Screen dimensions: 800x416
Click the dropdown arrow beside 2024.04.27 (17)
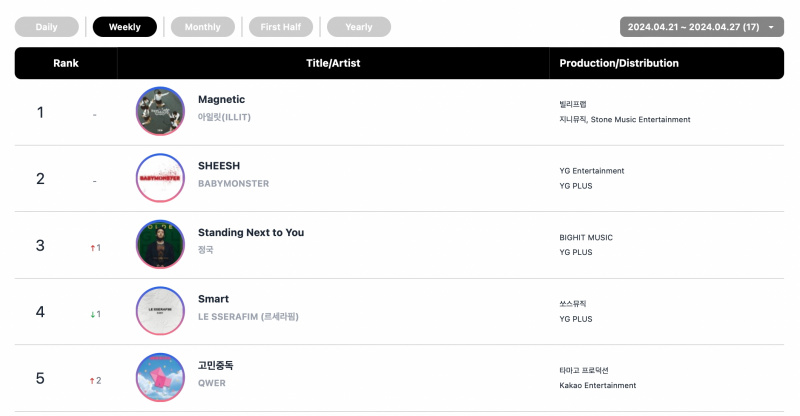coord(771,27)
